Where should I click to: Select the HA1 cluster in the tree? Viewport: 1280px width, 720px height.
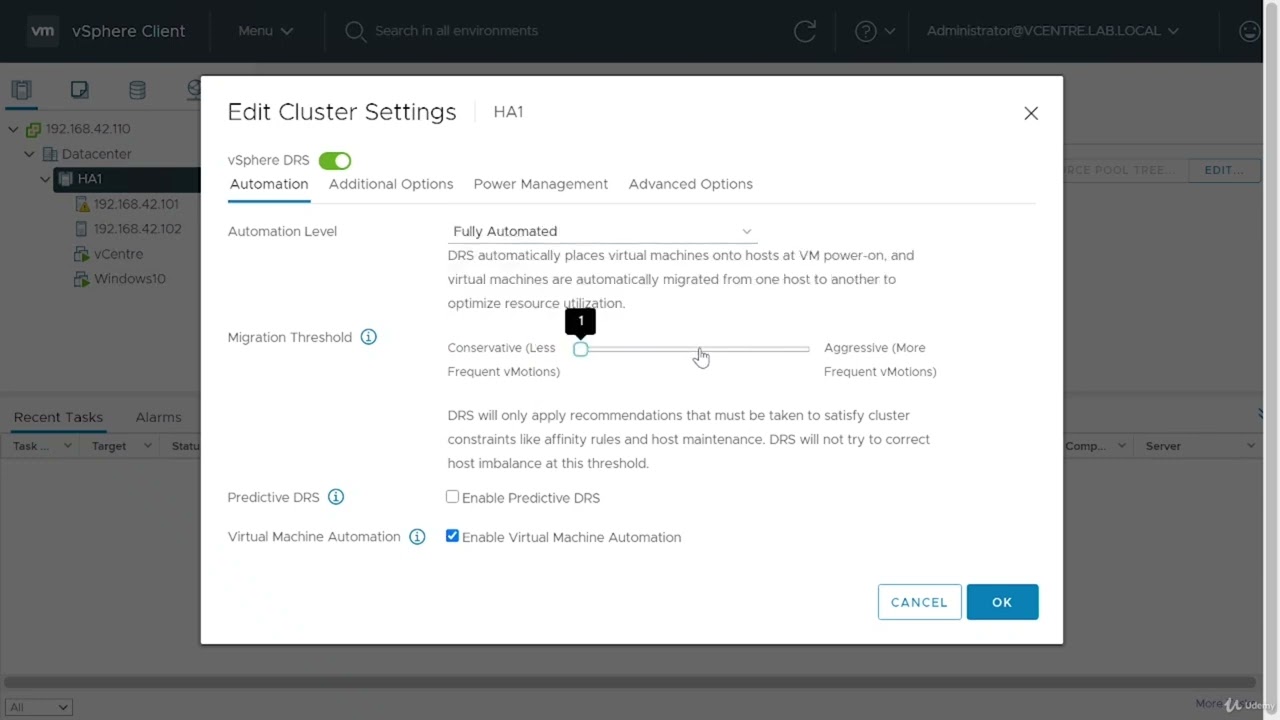point(90,179)
